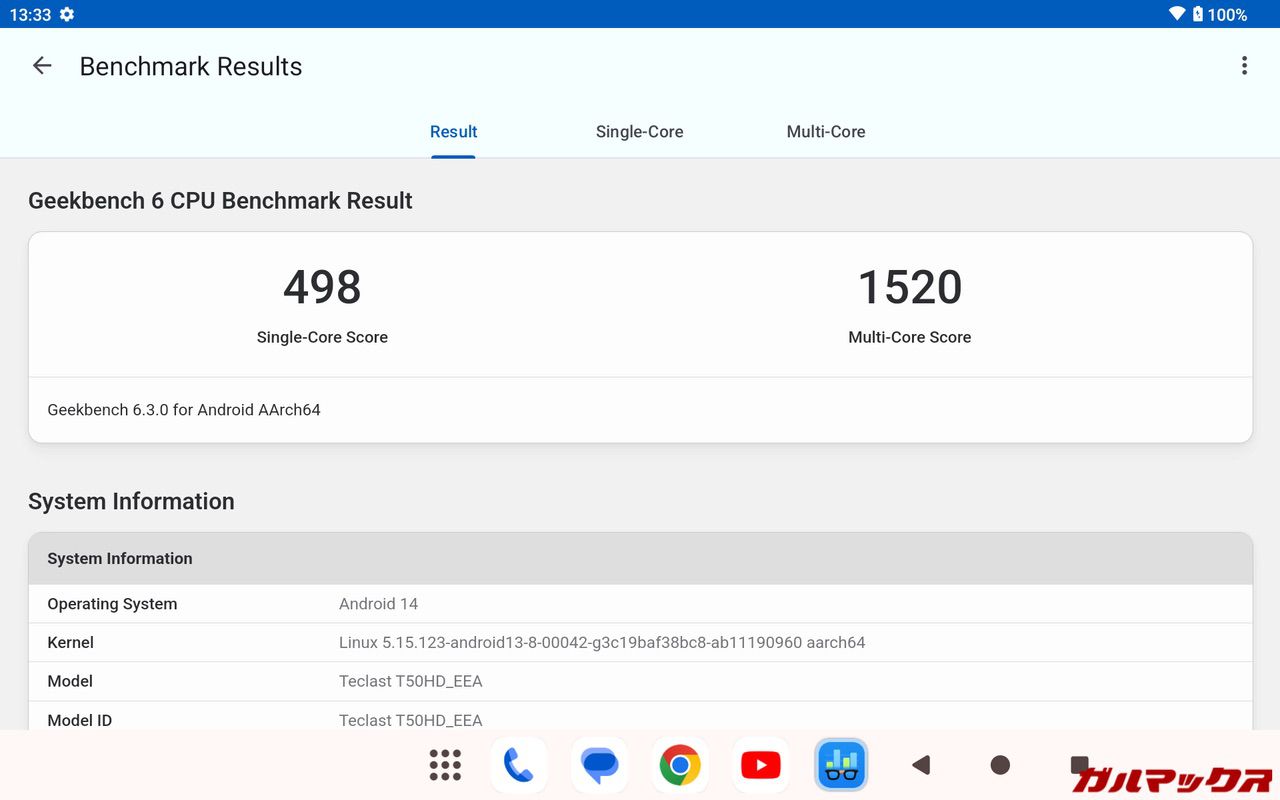Launch the Phone app from taskbar
This screenshot has width=1280, height=800.
pyautogui.click(x=518, y=765)
